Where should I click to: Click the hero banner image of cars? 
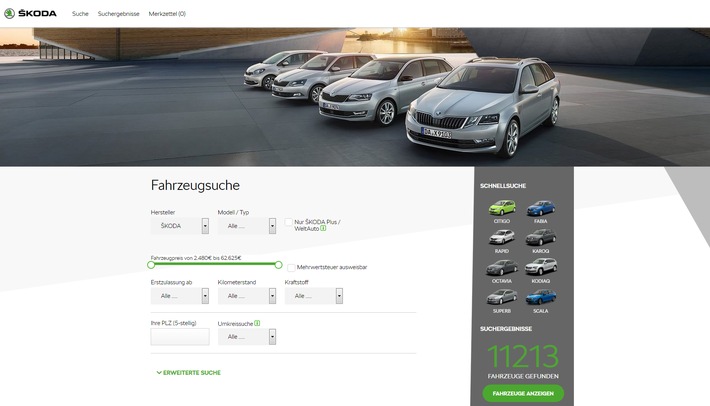355,97
